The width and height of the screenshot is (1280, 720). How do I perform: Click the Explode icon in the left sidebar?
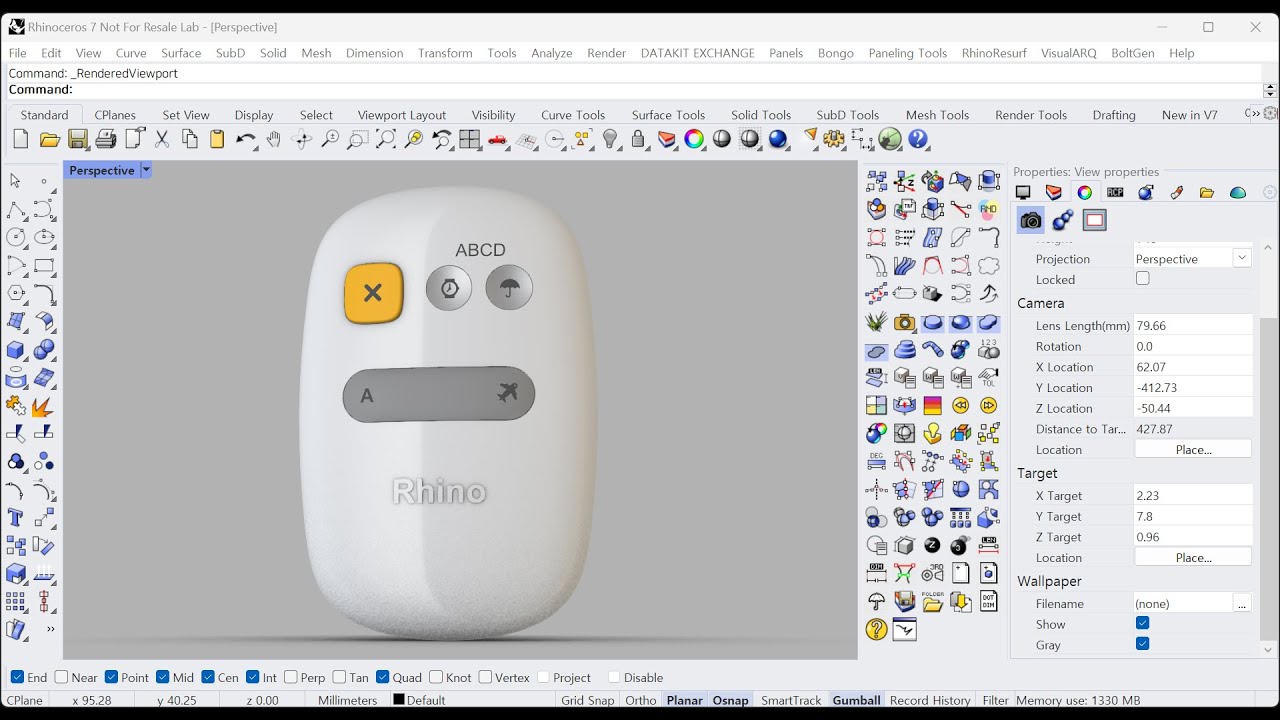44,406
